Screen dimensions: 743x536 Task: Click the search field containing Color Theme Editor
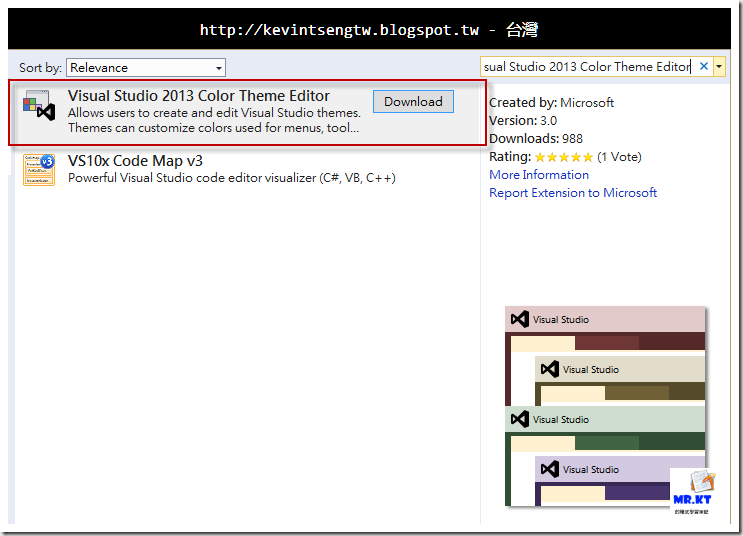tap(589, 66)
